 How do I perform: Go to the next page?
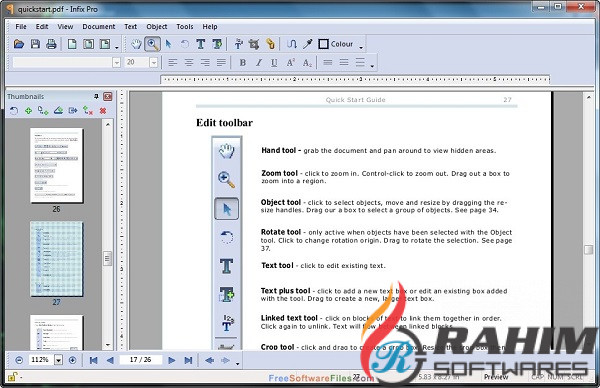[172, 360]
